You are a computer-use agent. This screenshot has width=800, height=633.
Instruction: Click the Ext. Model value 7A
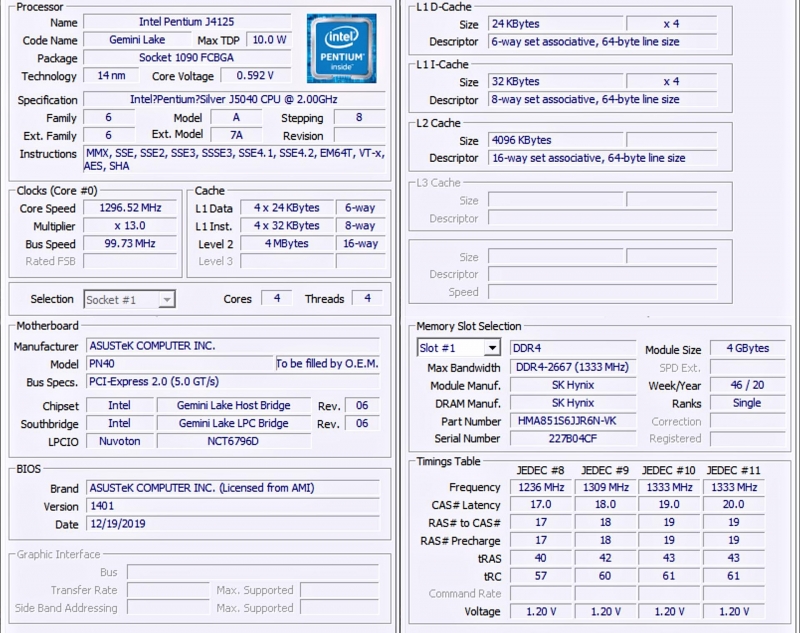pos(236,135)
